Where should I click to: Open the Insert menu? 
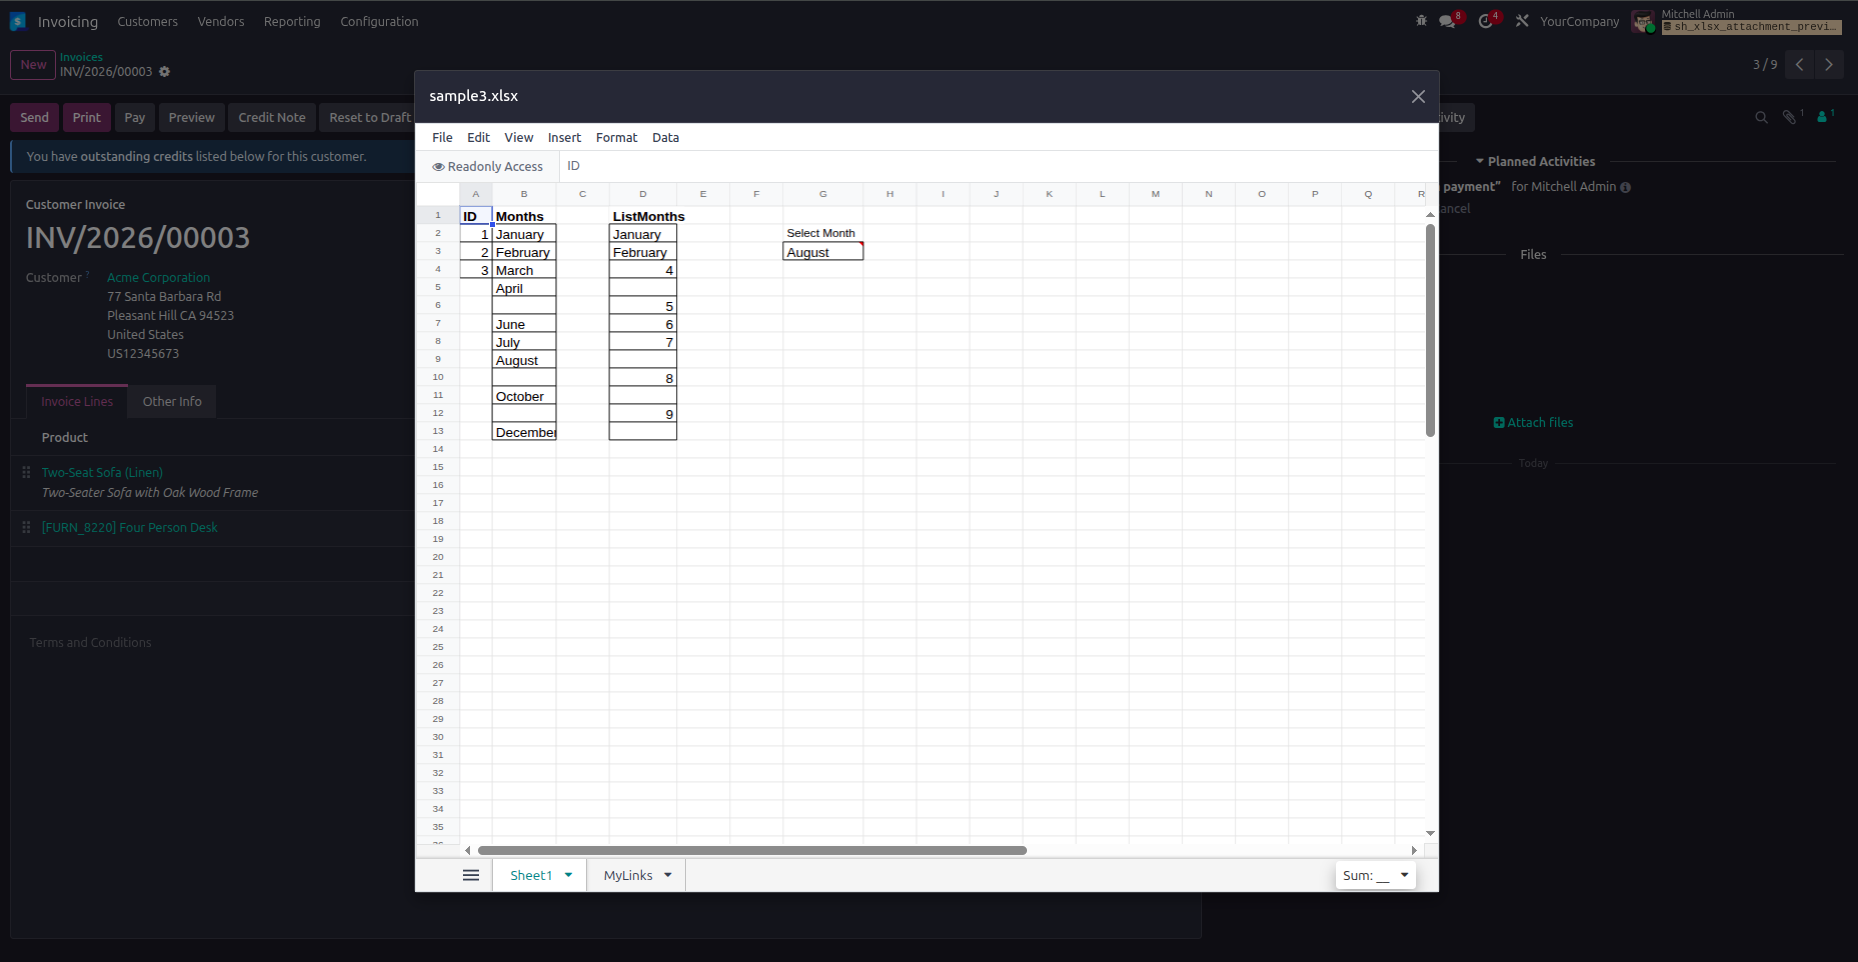(x=564, y=138)
